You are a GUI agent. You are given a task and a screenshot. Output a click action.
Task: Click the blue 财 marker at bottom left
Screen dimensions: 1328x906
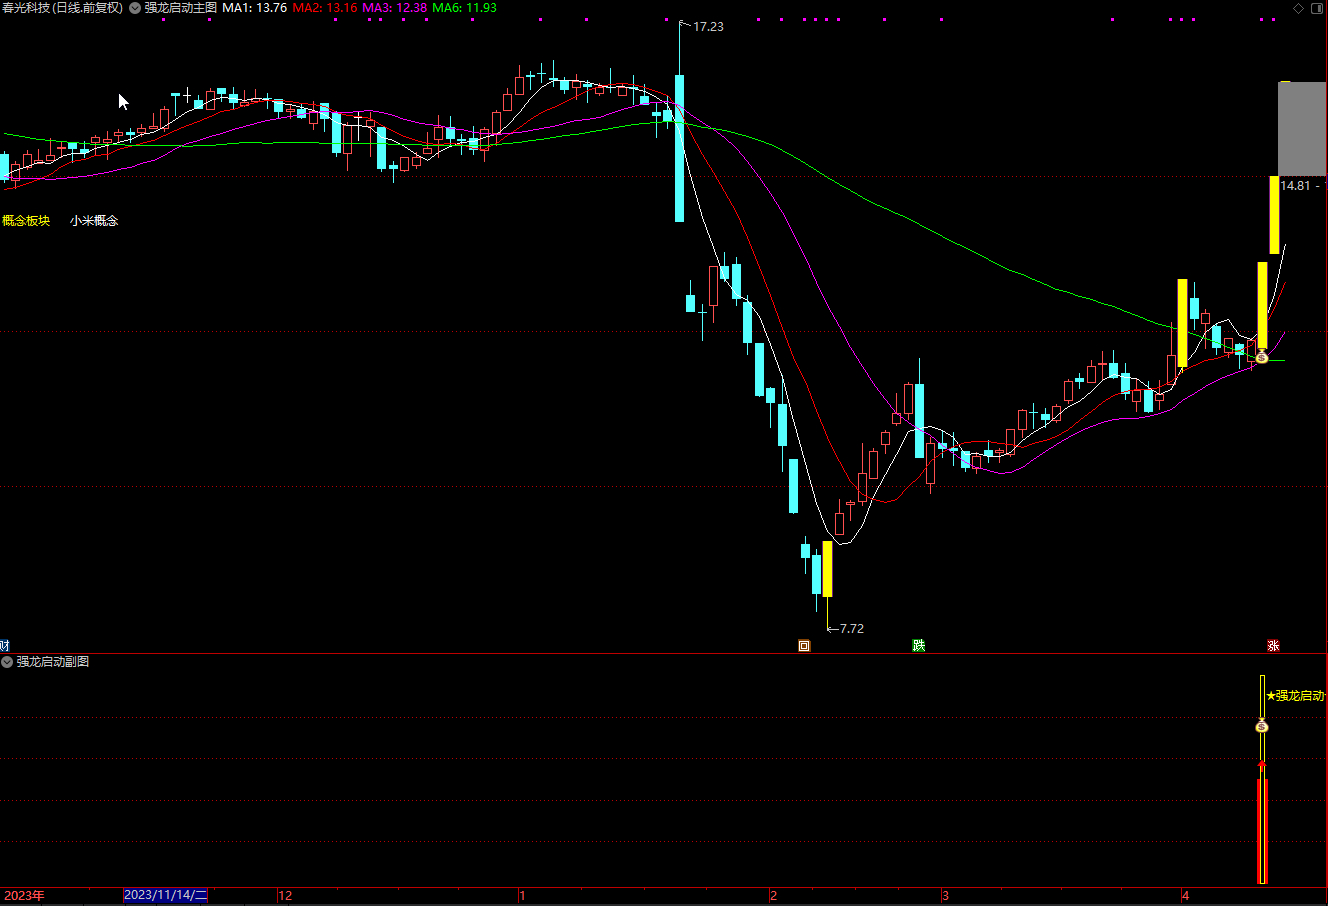tap(5, 646)
